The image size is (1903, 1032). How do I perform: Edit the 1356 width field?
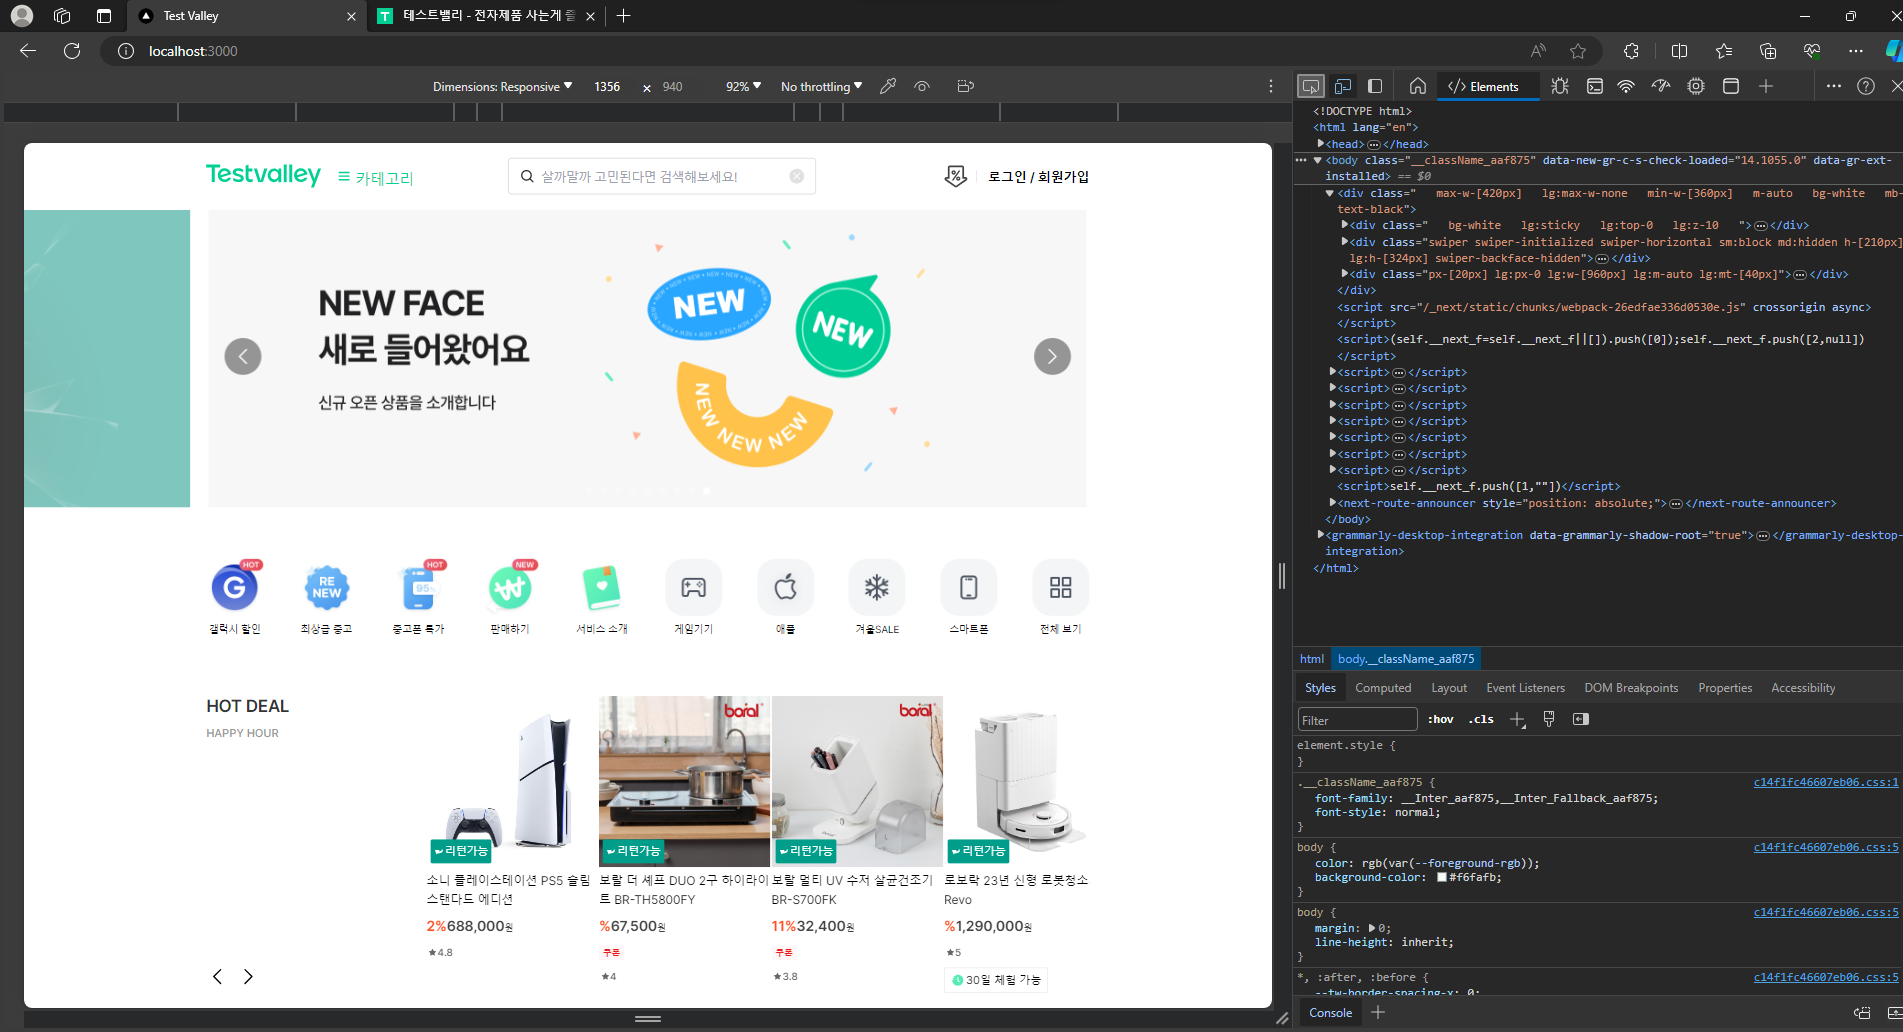click(x=607, y=87)
